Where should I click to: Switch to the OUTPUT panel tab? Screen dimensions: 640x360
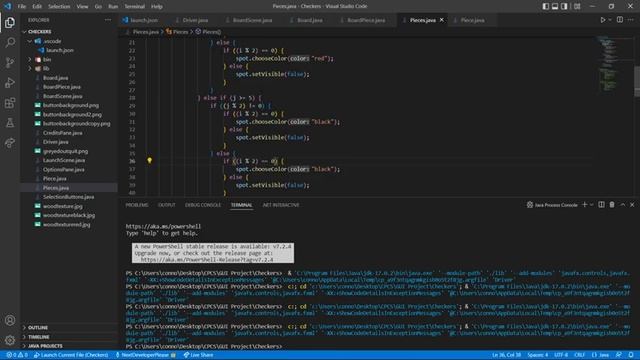[167, 205]
